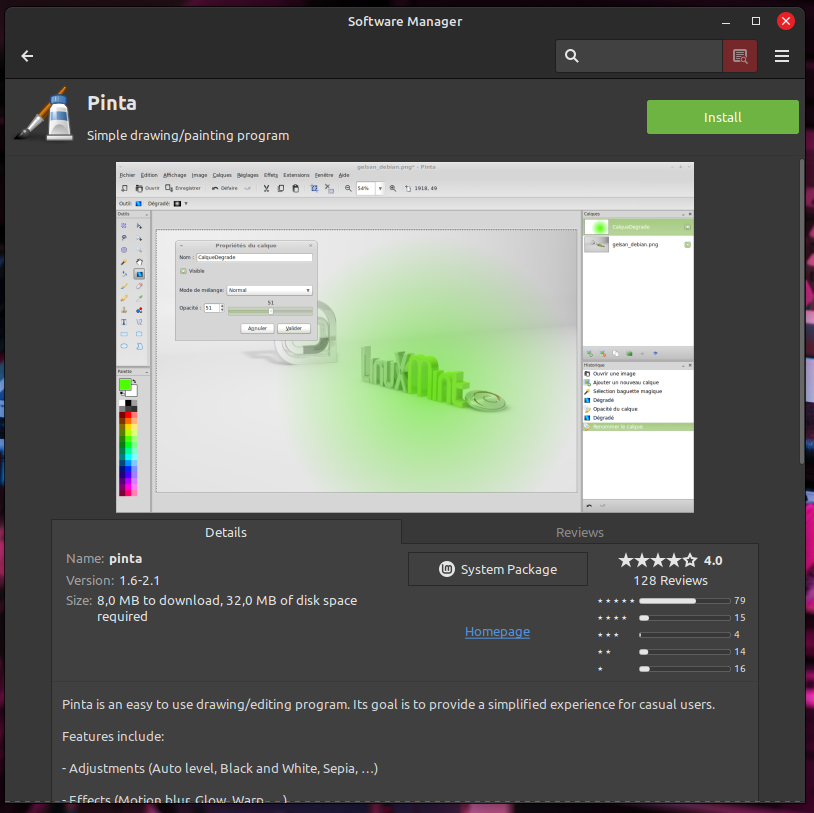
Task: Click the two-star rating bar showing 14
Action: click(x=685, y=652)
